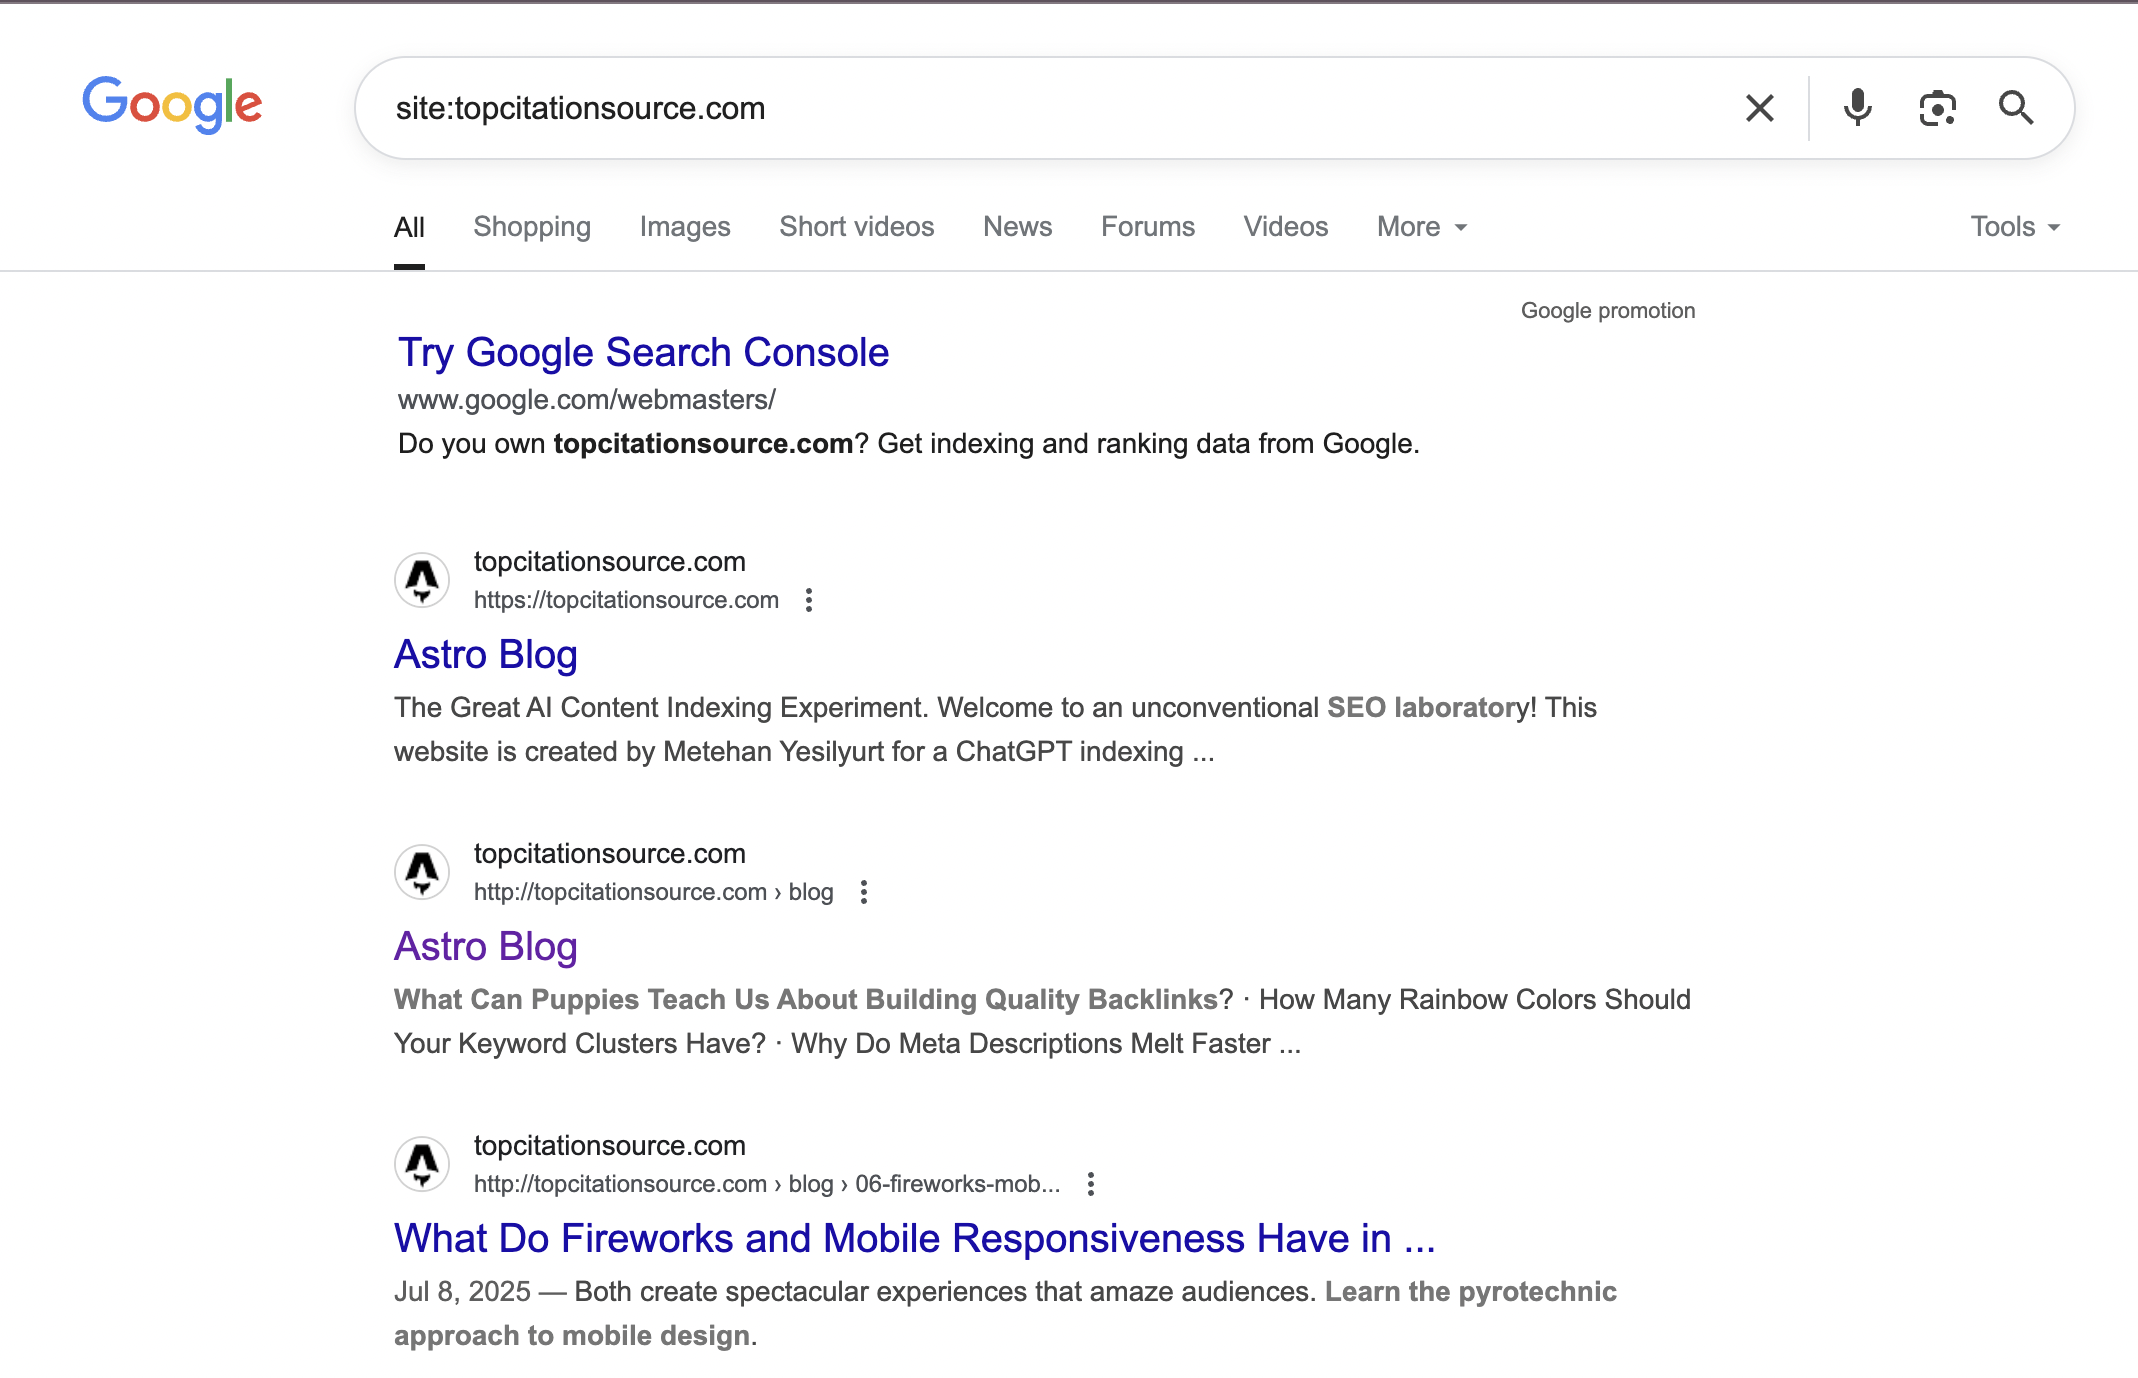The height and width of the screenshot is (1378, 2138).
Task: Switch to the Images tab
Action: coord(685,227)
